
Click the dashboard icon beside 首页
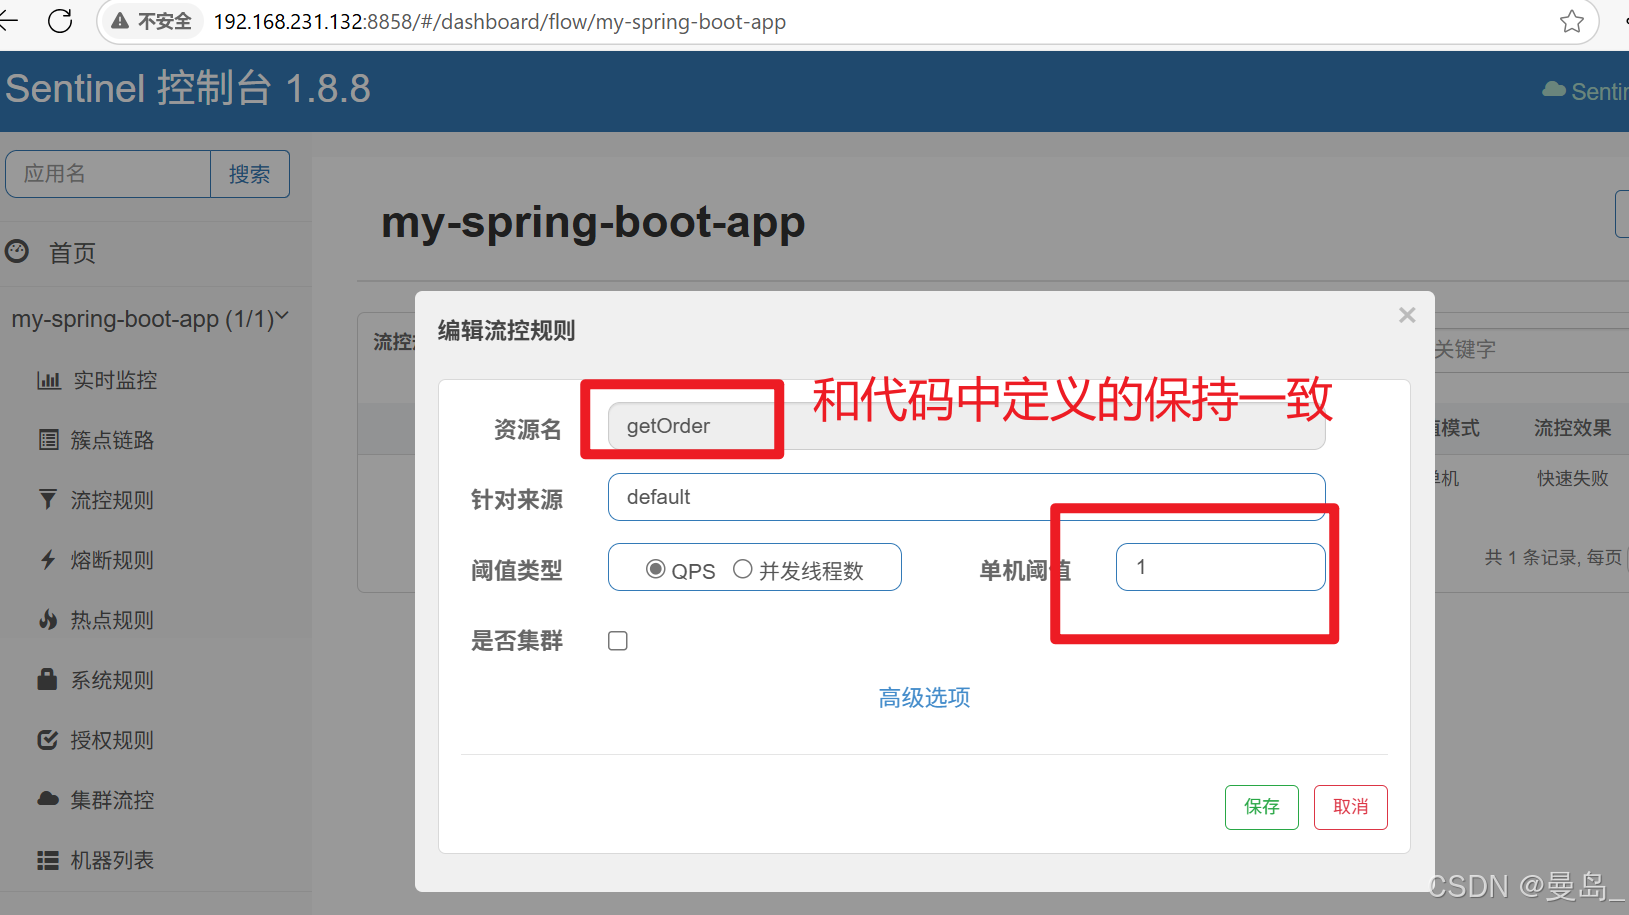pos(17,251)
